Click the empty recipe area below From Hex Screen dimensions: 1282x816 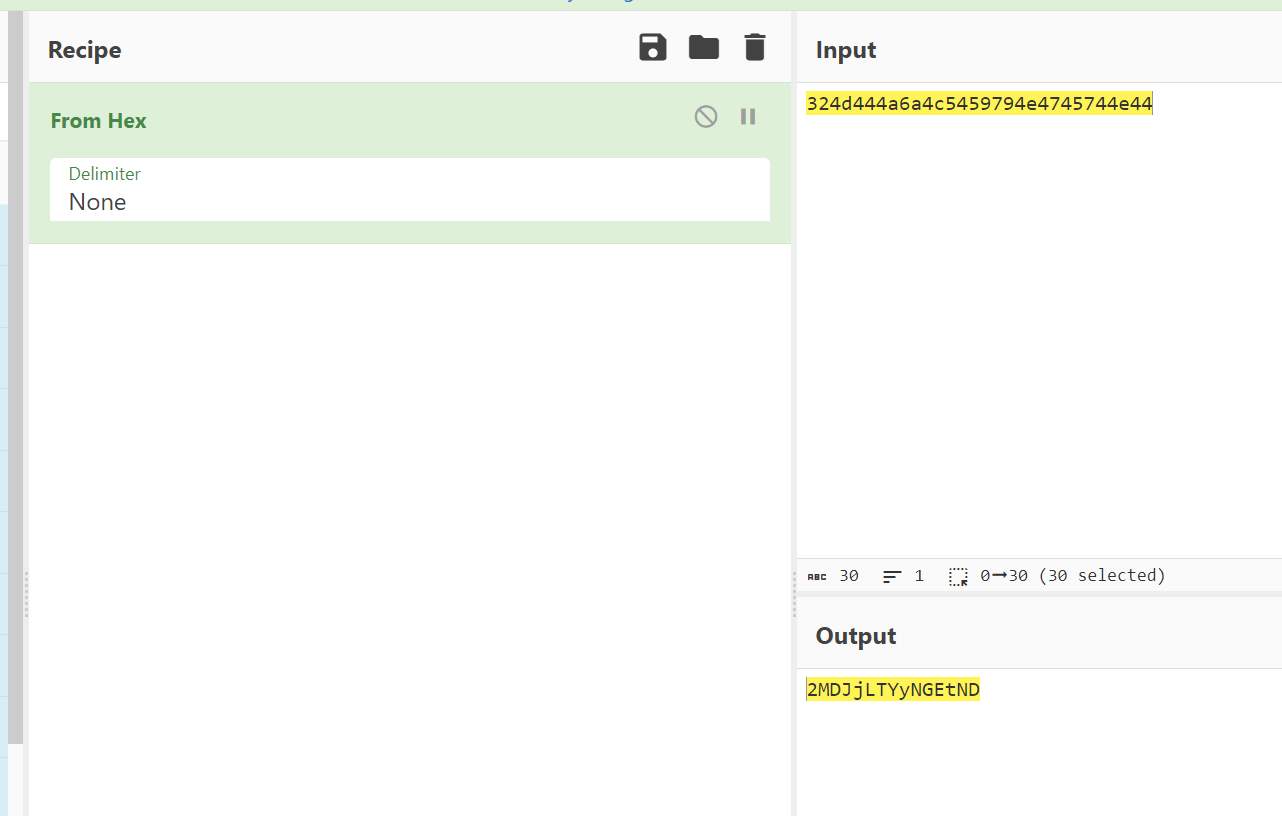click(x=409, y=500)
